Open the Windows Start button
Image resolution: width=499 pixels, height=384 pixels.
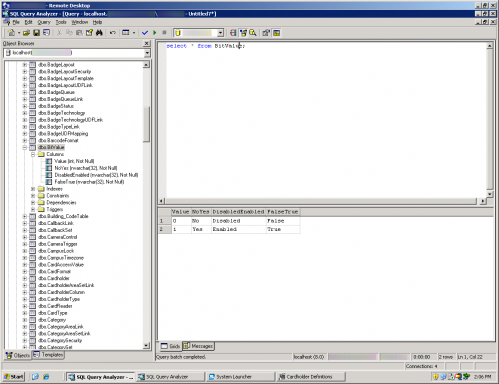point(14,377)
